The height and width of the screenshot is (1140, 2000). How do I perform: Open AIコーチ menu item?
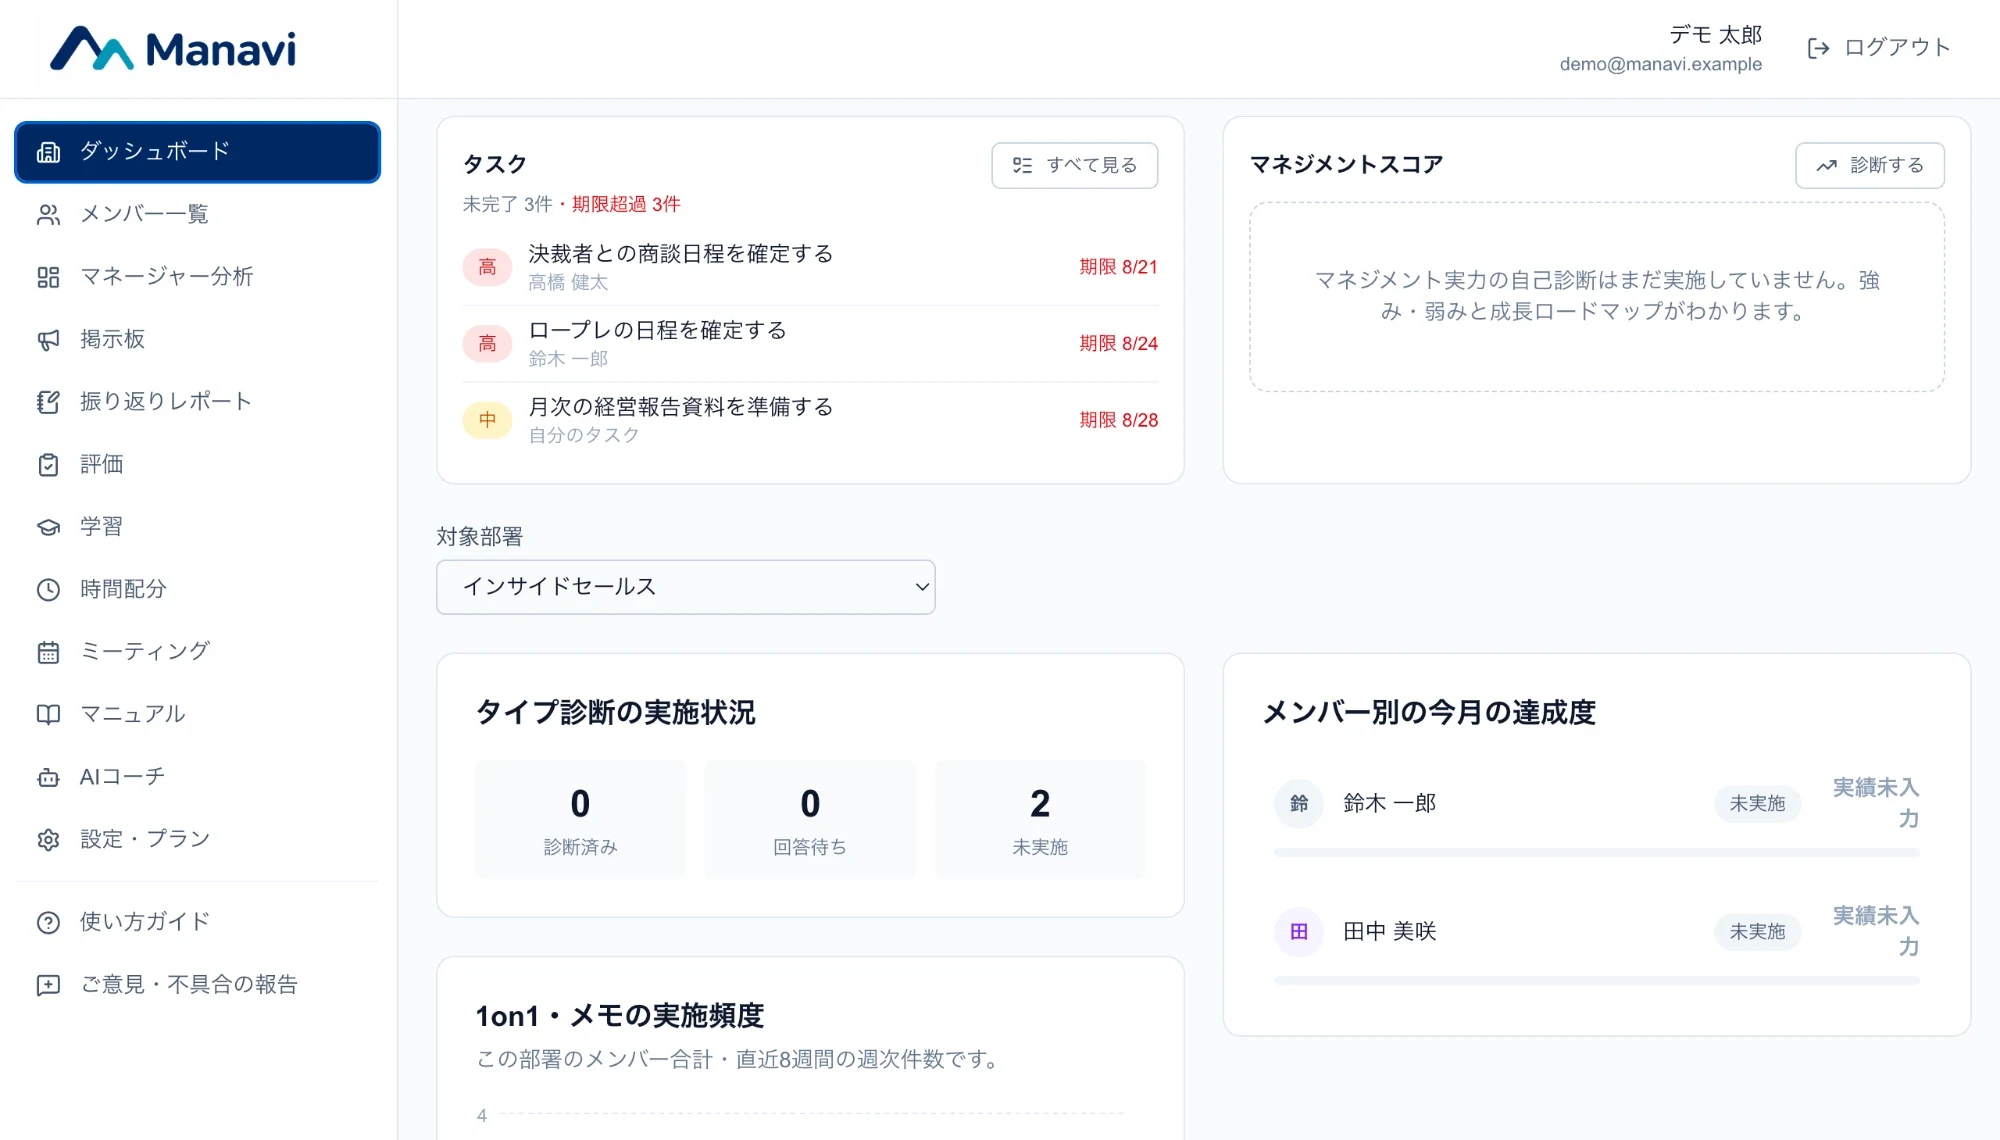(197, 777)
